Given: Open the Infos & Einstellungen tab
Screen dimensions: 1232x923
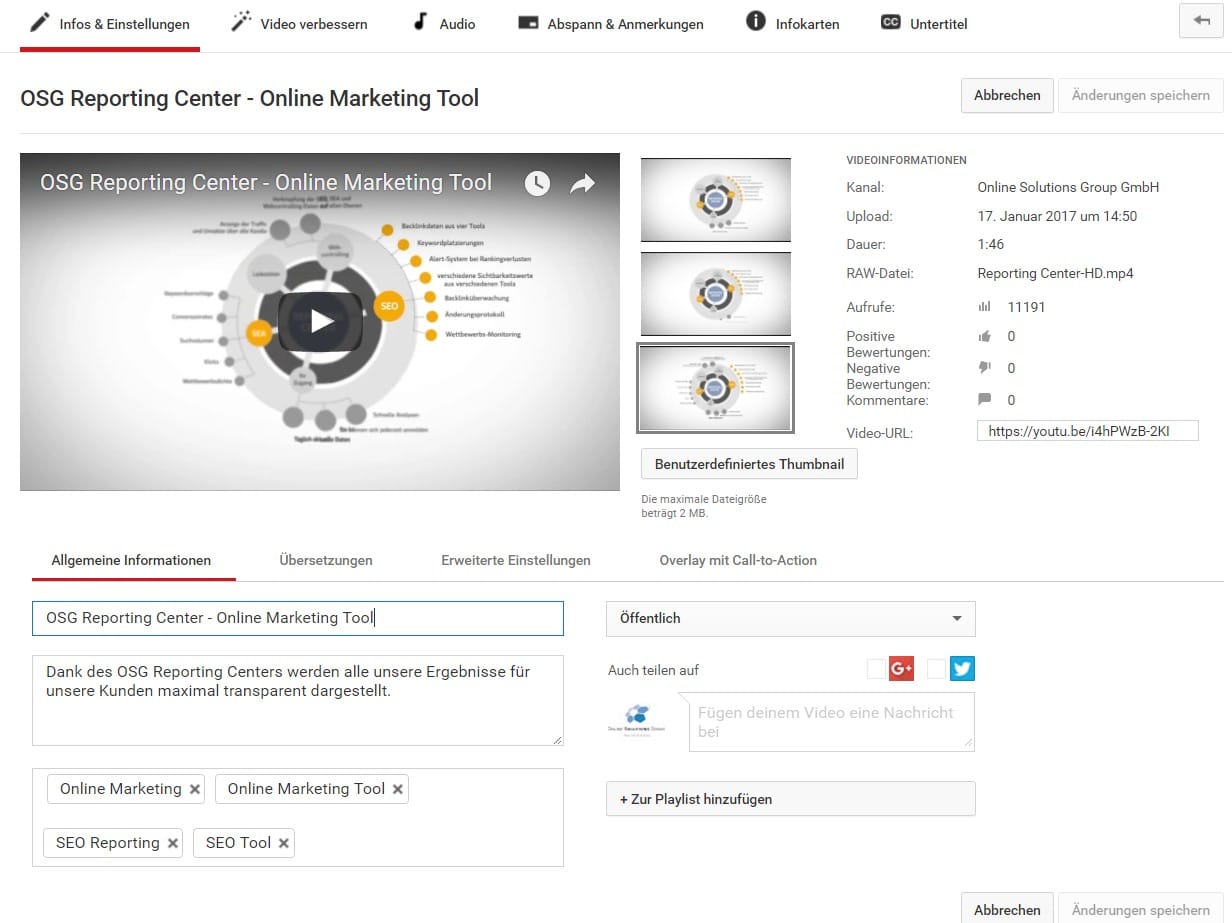Looking at the screenshot, I should (110, 24).
